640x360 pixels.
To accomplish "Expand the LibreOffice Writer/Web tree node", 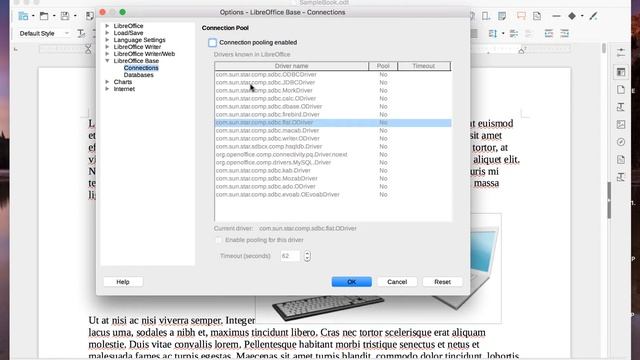I will pyautogui.click(x=107, y=53).
